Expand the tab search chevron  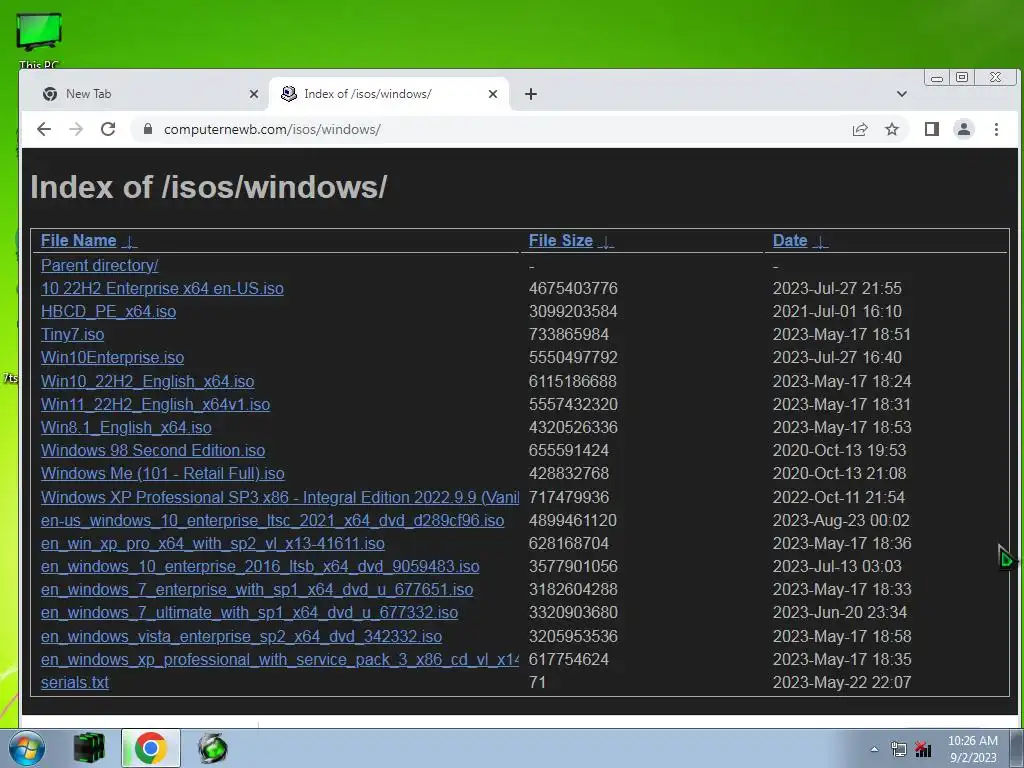tap(902, 94)
